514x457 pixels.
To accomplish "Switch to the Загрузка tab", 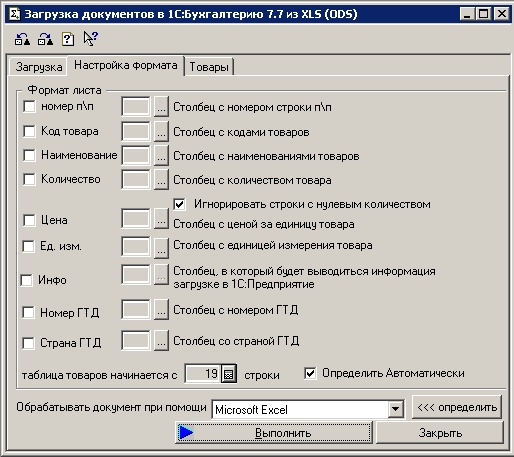I will point(39,67).
